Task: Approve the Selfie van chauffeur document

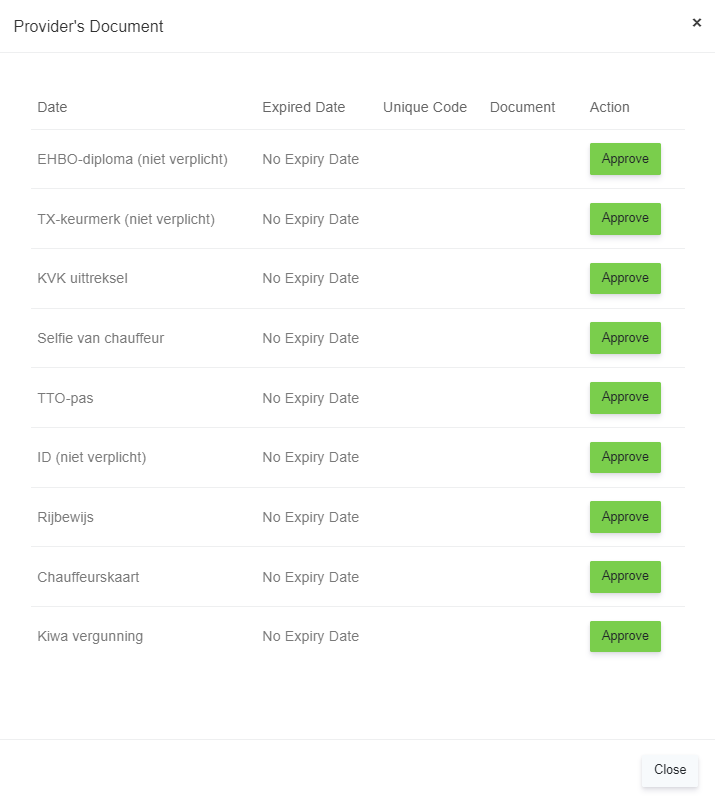Action: tap(625, 338)
